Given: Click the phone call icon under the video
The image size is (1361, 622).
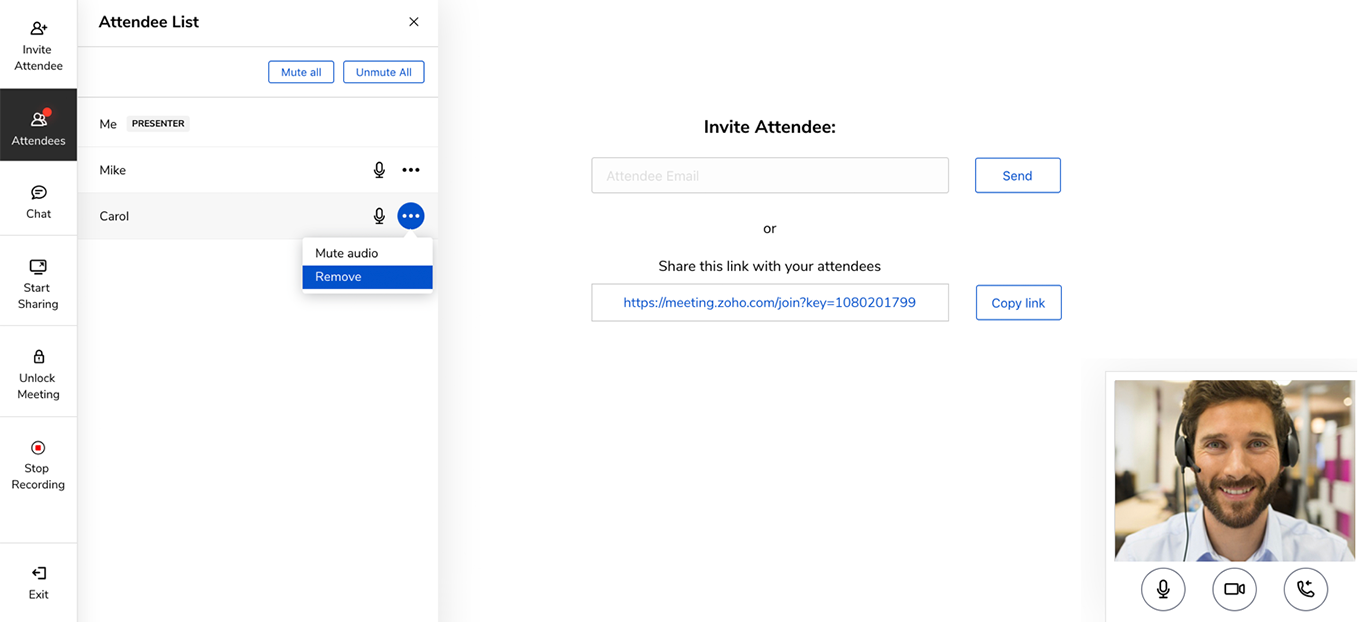Looking at the screenshot, I should (1306, 589).
